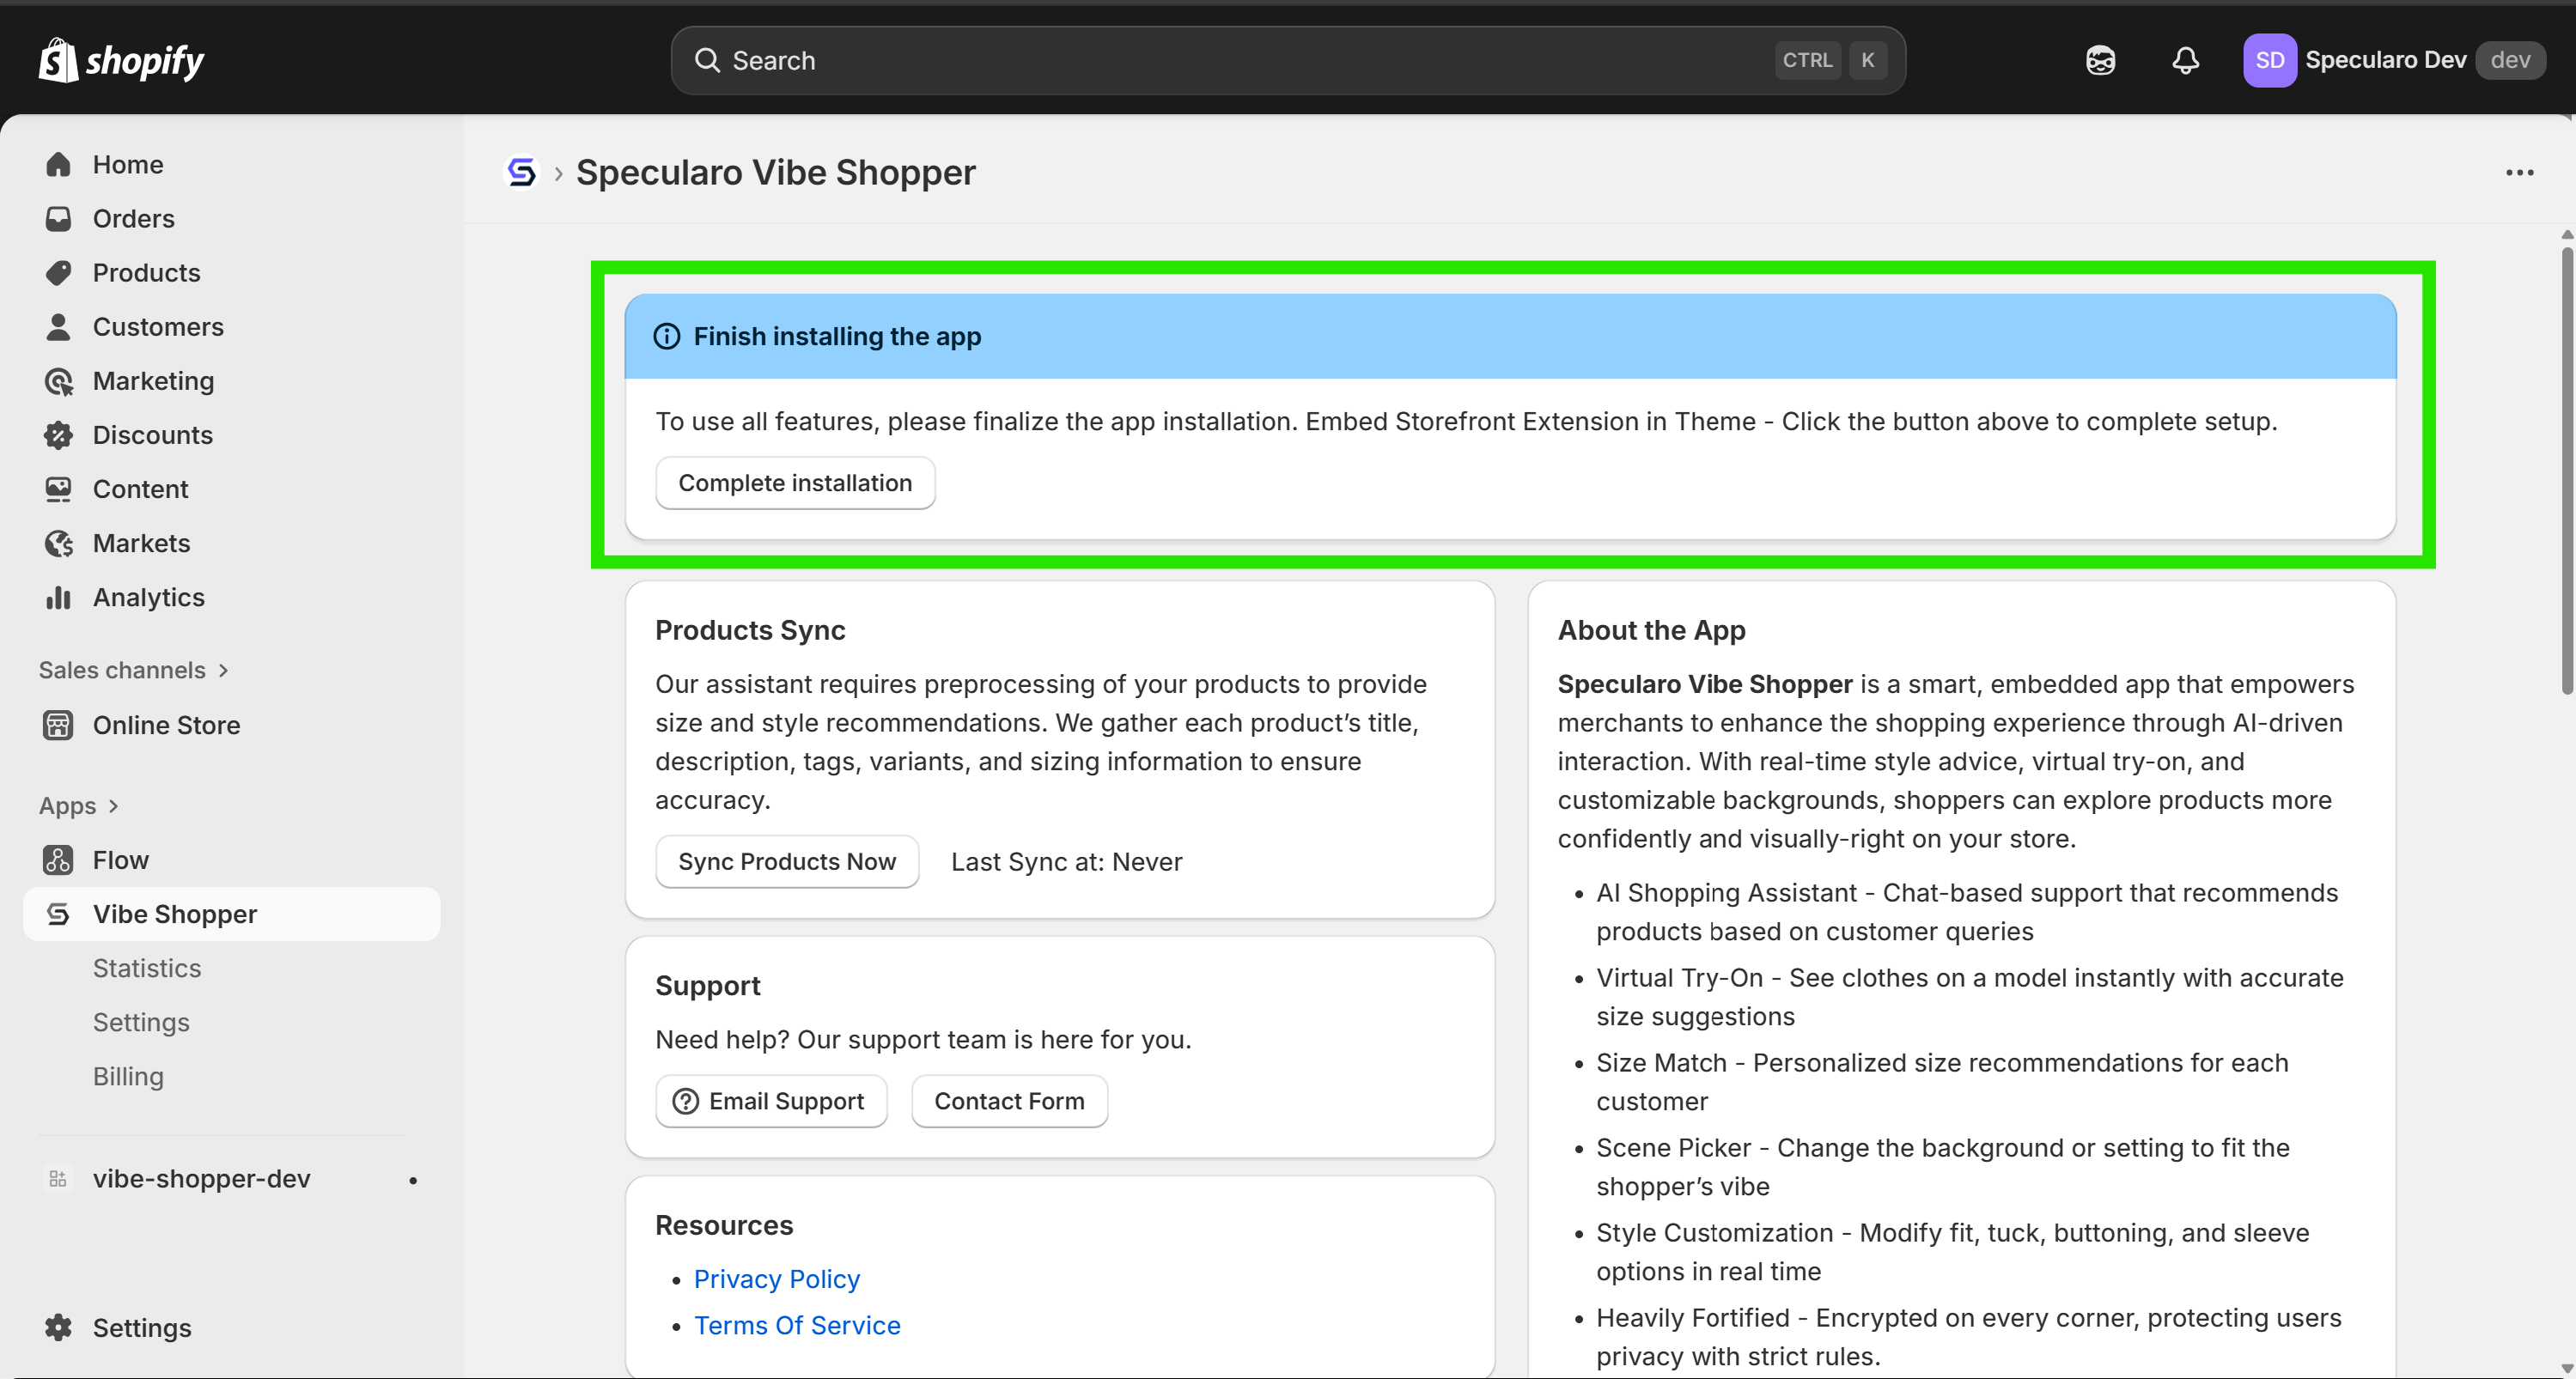Click Sync Products Now
The width and height of the screenshot is (2576, 1379).
(786, 861)
